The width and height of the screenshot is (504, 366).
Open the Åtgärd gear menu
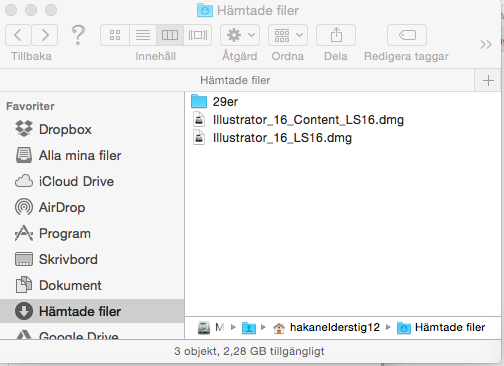(x=240, y=35)
